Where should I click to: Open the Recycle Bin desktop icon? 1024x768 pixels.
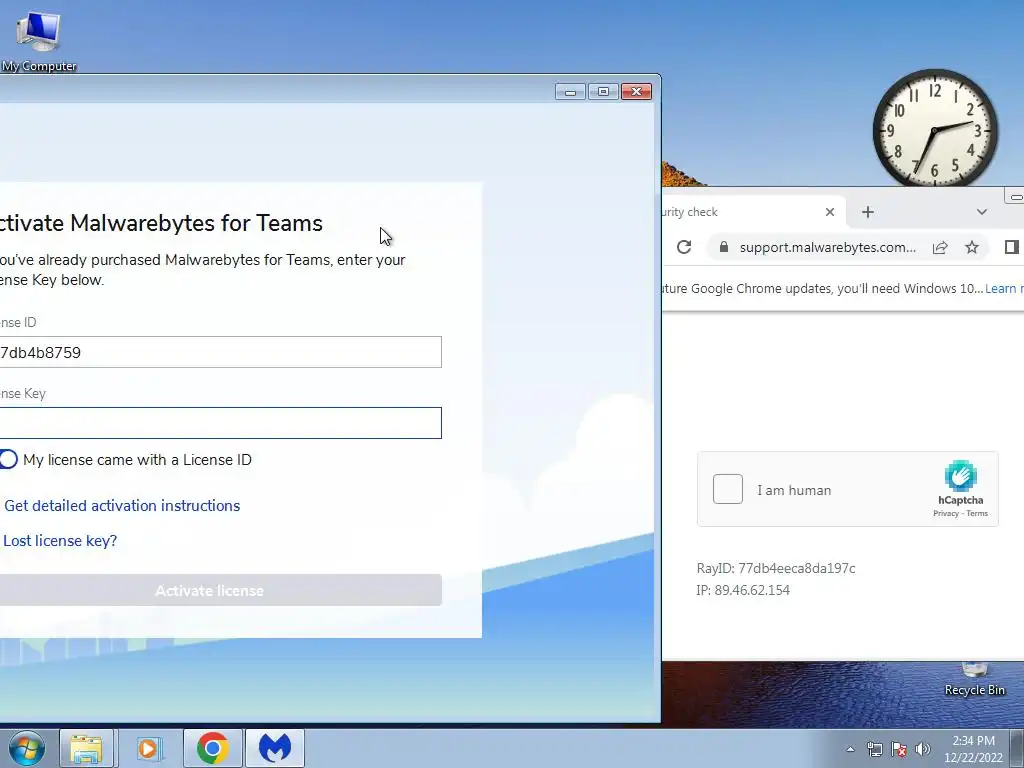tap(974, 679)
